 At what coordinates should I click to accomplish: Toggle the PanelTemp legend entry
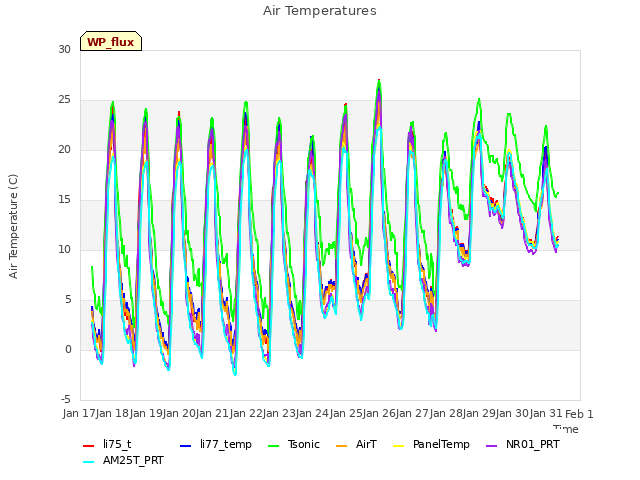tap(431, 444)
